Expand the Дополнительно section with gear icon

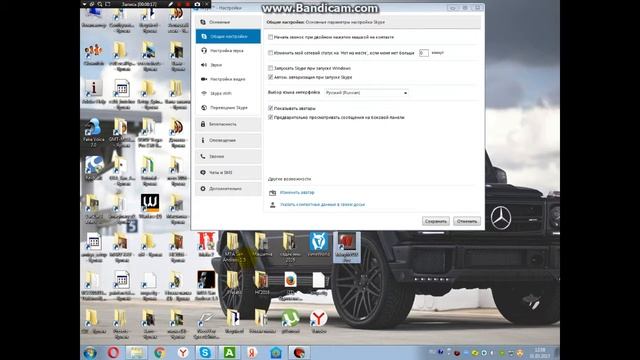pos(228,189)
